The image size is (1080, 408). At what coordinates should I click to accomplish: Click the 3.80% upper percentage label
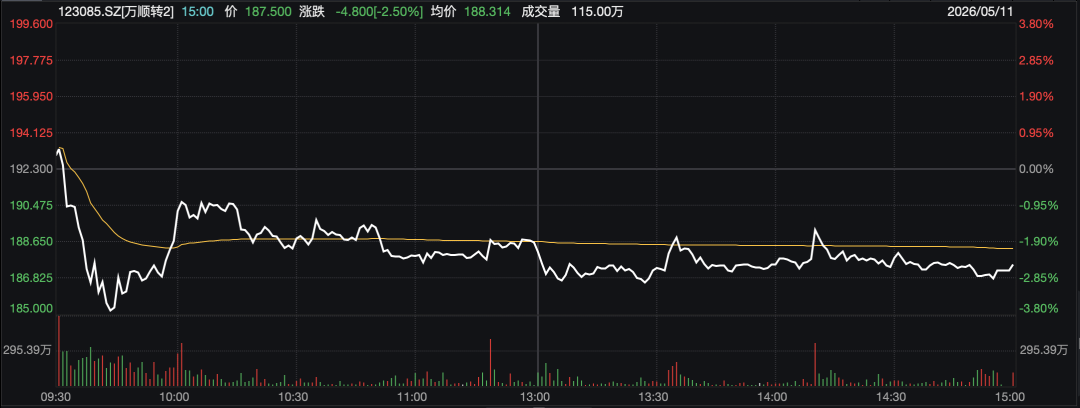pos(1037,24)
